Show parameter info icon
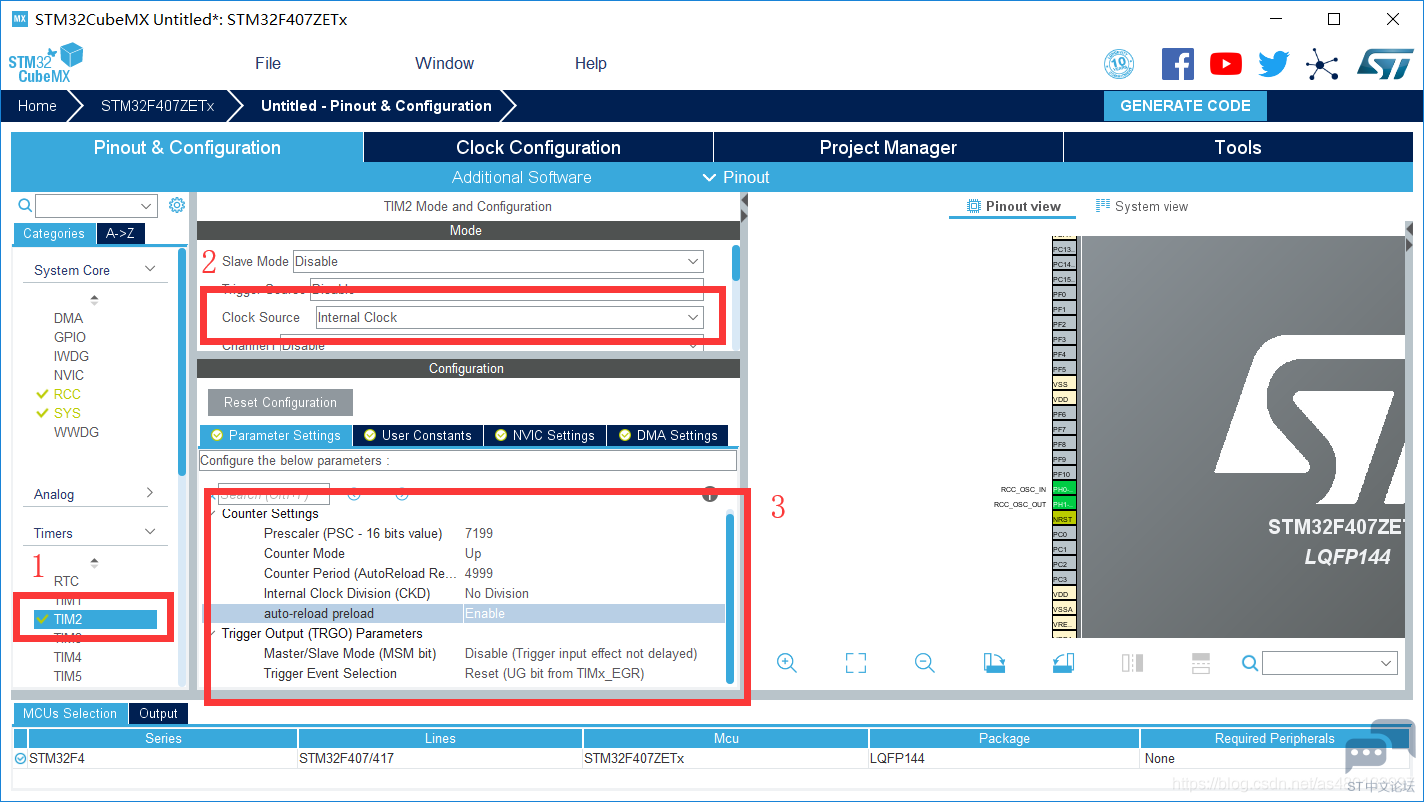This screenshot has height=802, width=1424. [x=710, y=494]
